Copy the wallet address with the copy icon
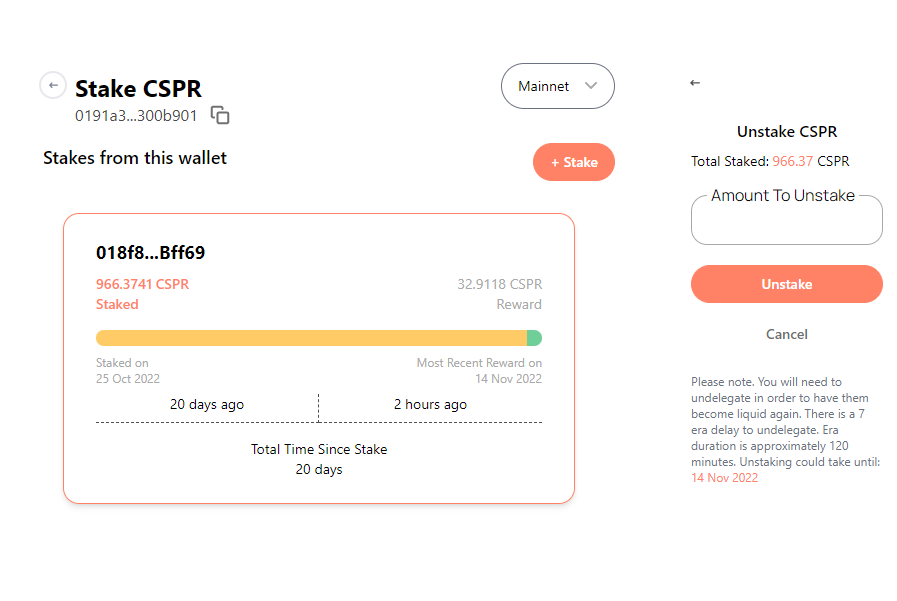The width and height of the screenshot is (897, 601). coord(220,115)
